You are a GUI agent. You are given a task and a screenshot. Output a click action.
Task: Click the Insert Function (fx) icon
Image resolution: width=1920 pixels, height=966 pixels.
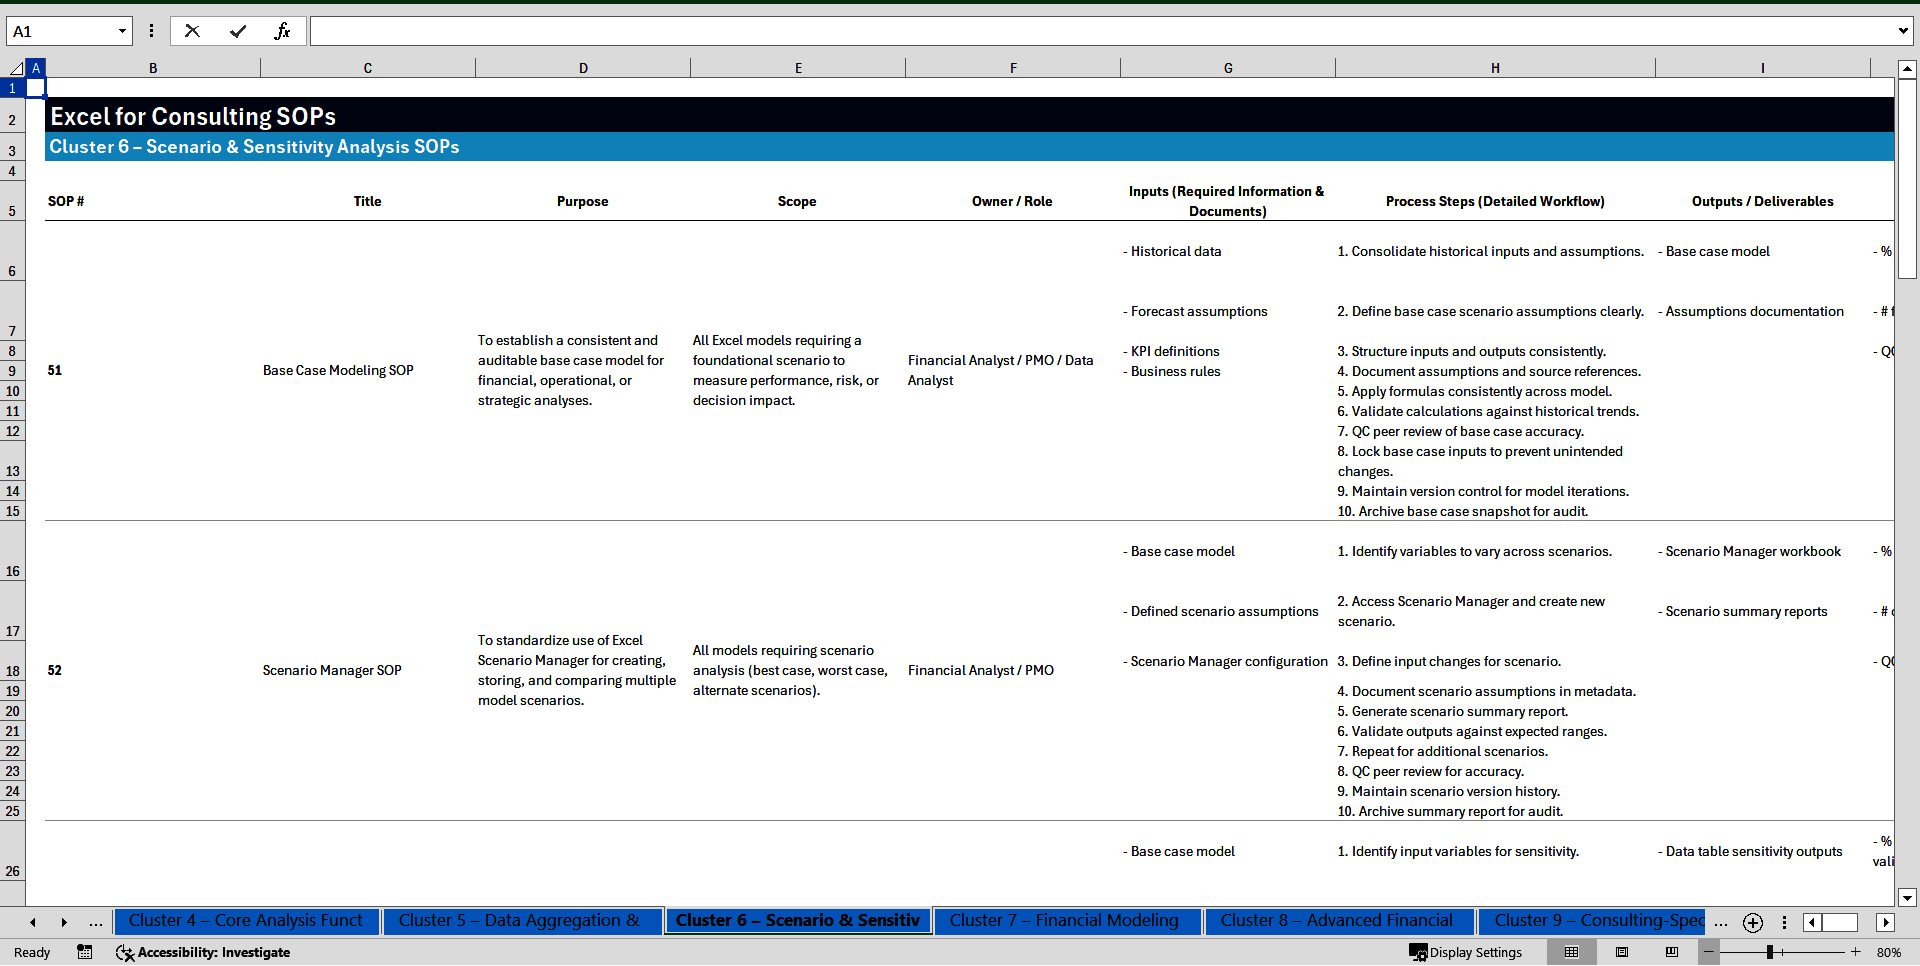pos(283,30)
